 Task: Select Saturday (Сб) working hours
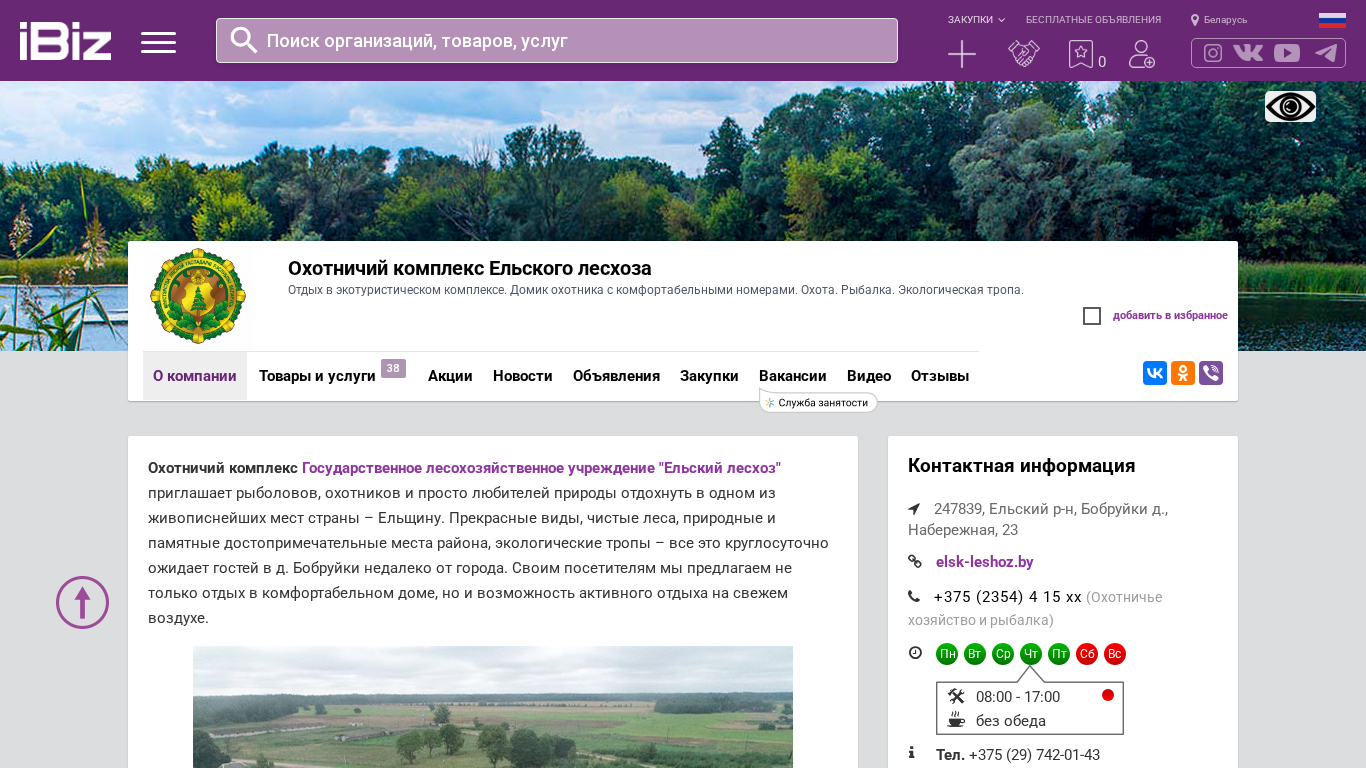coord(1087,654)
